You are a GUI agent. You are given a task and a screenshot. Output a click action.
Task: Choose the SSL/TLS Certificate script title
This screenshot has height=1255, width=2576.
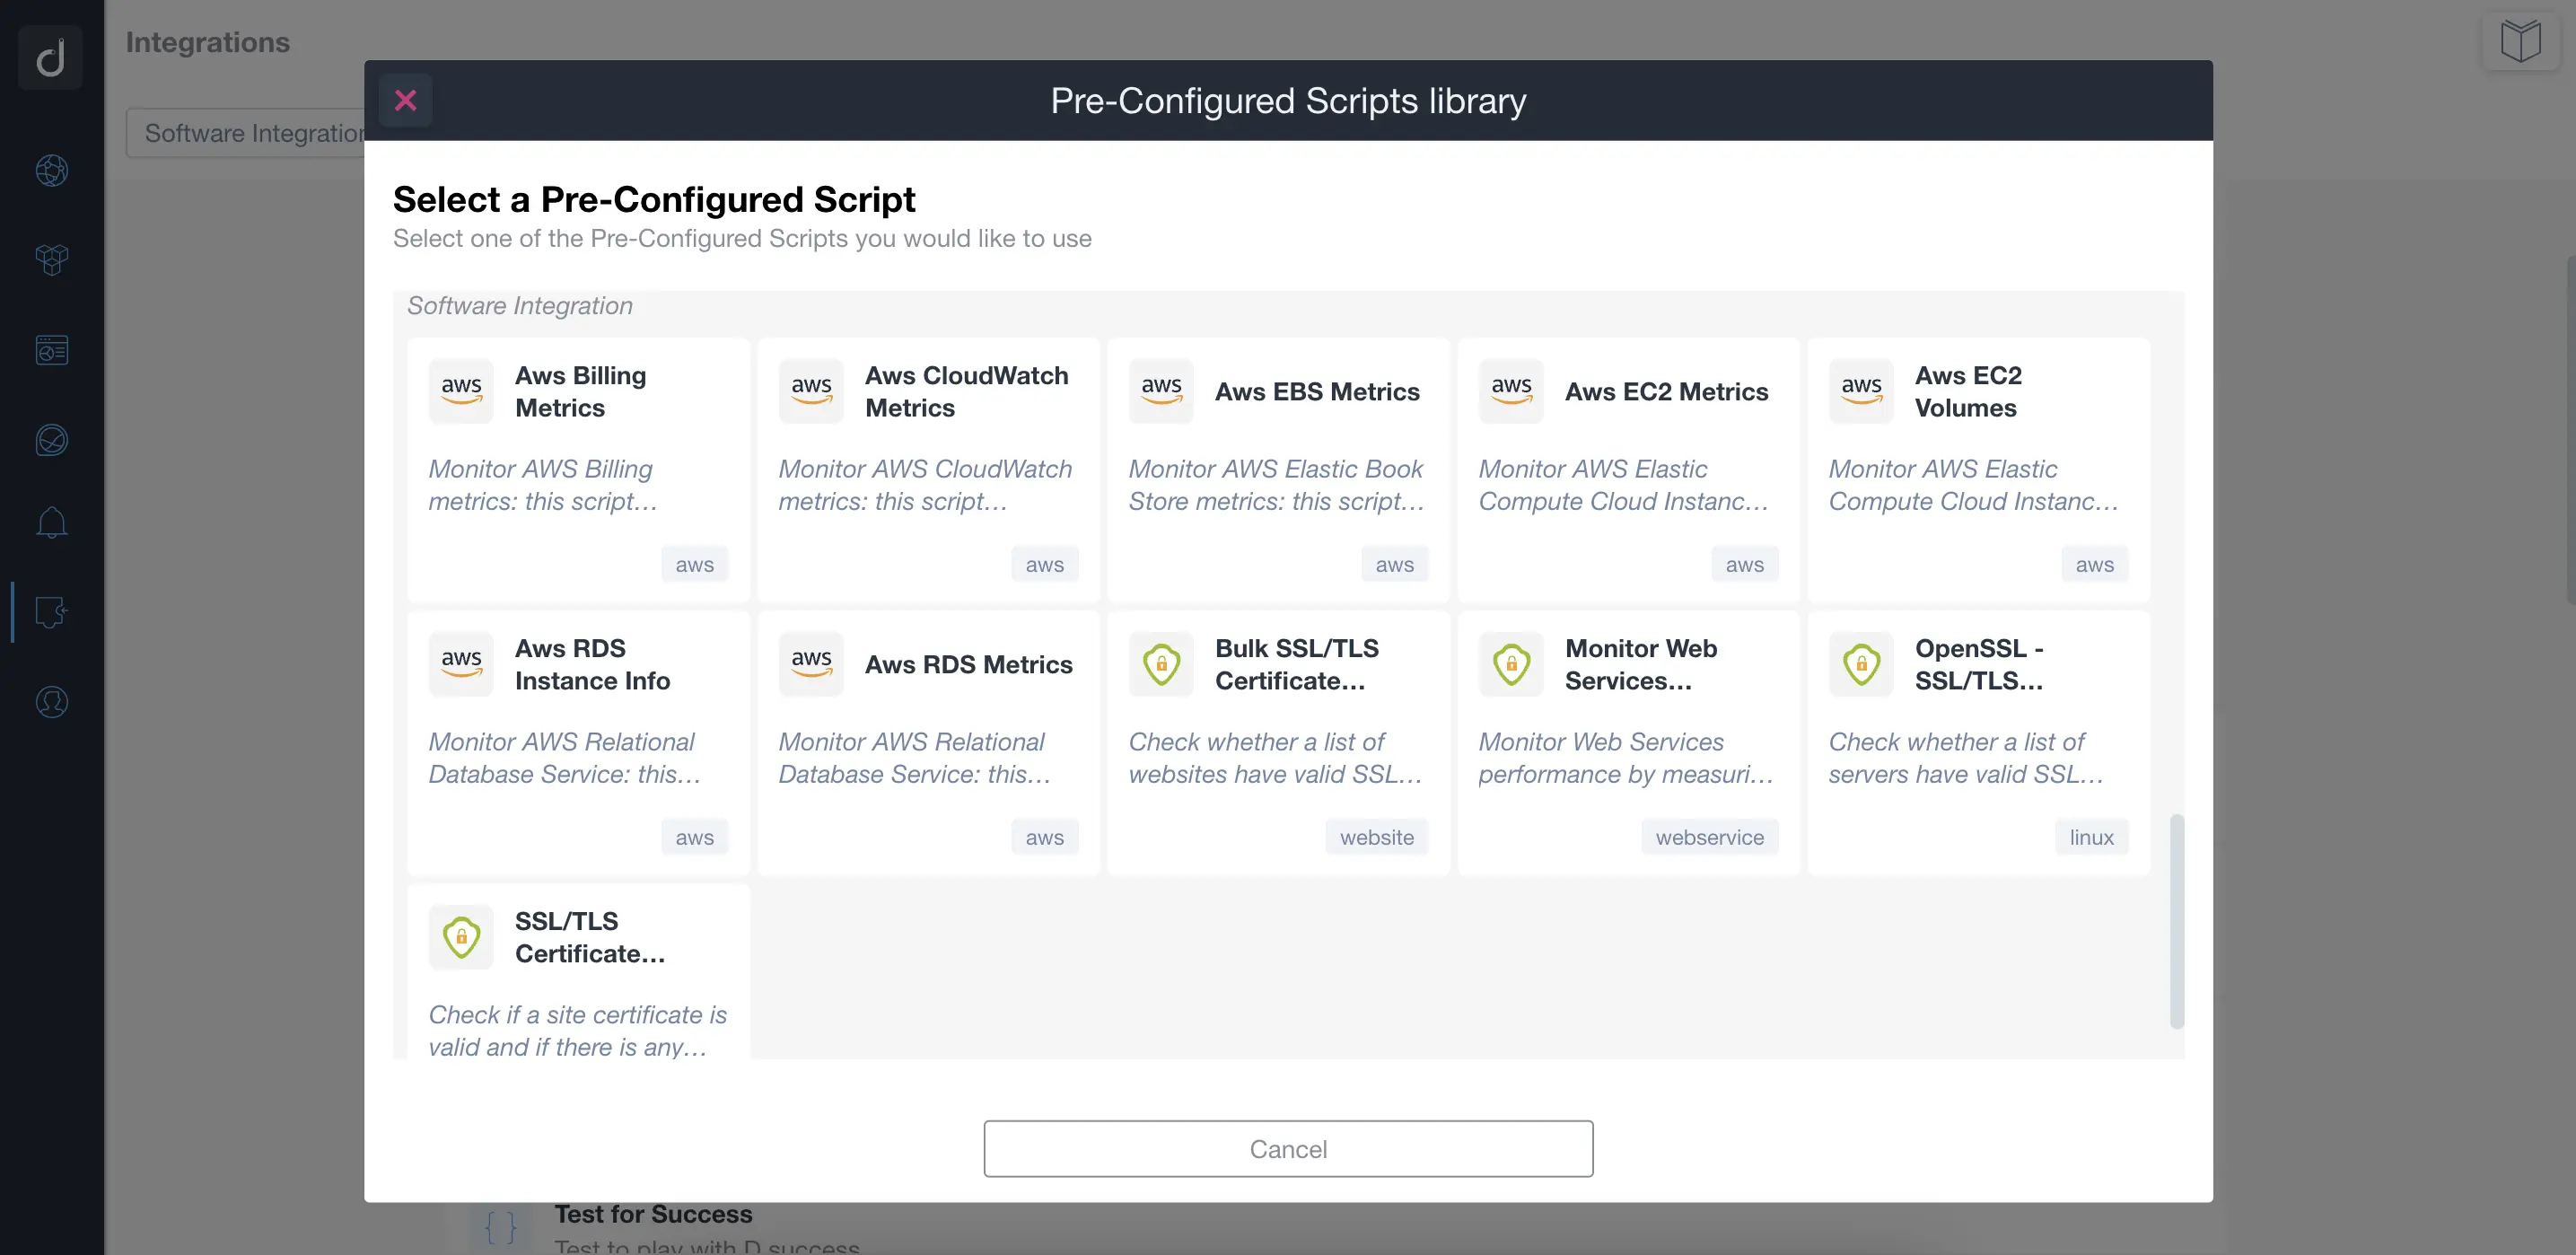(589, 937)
